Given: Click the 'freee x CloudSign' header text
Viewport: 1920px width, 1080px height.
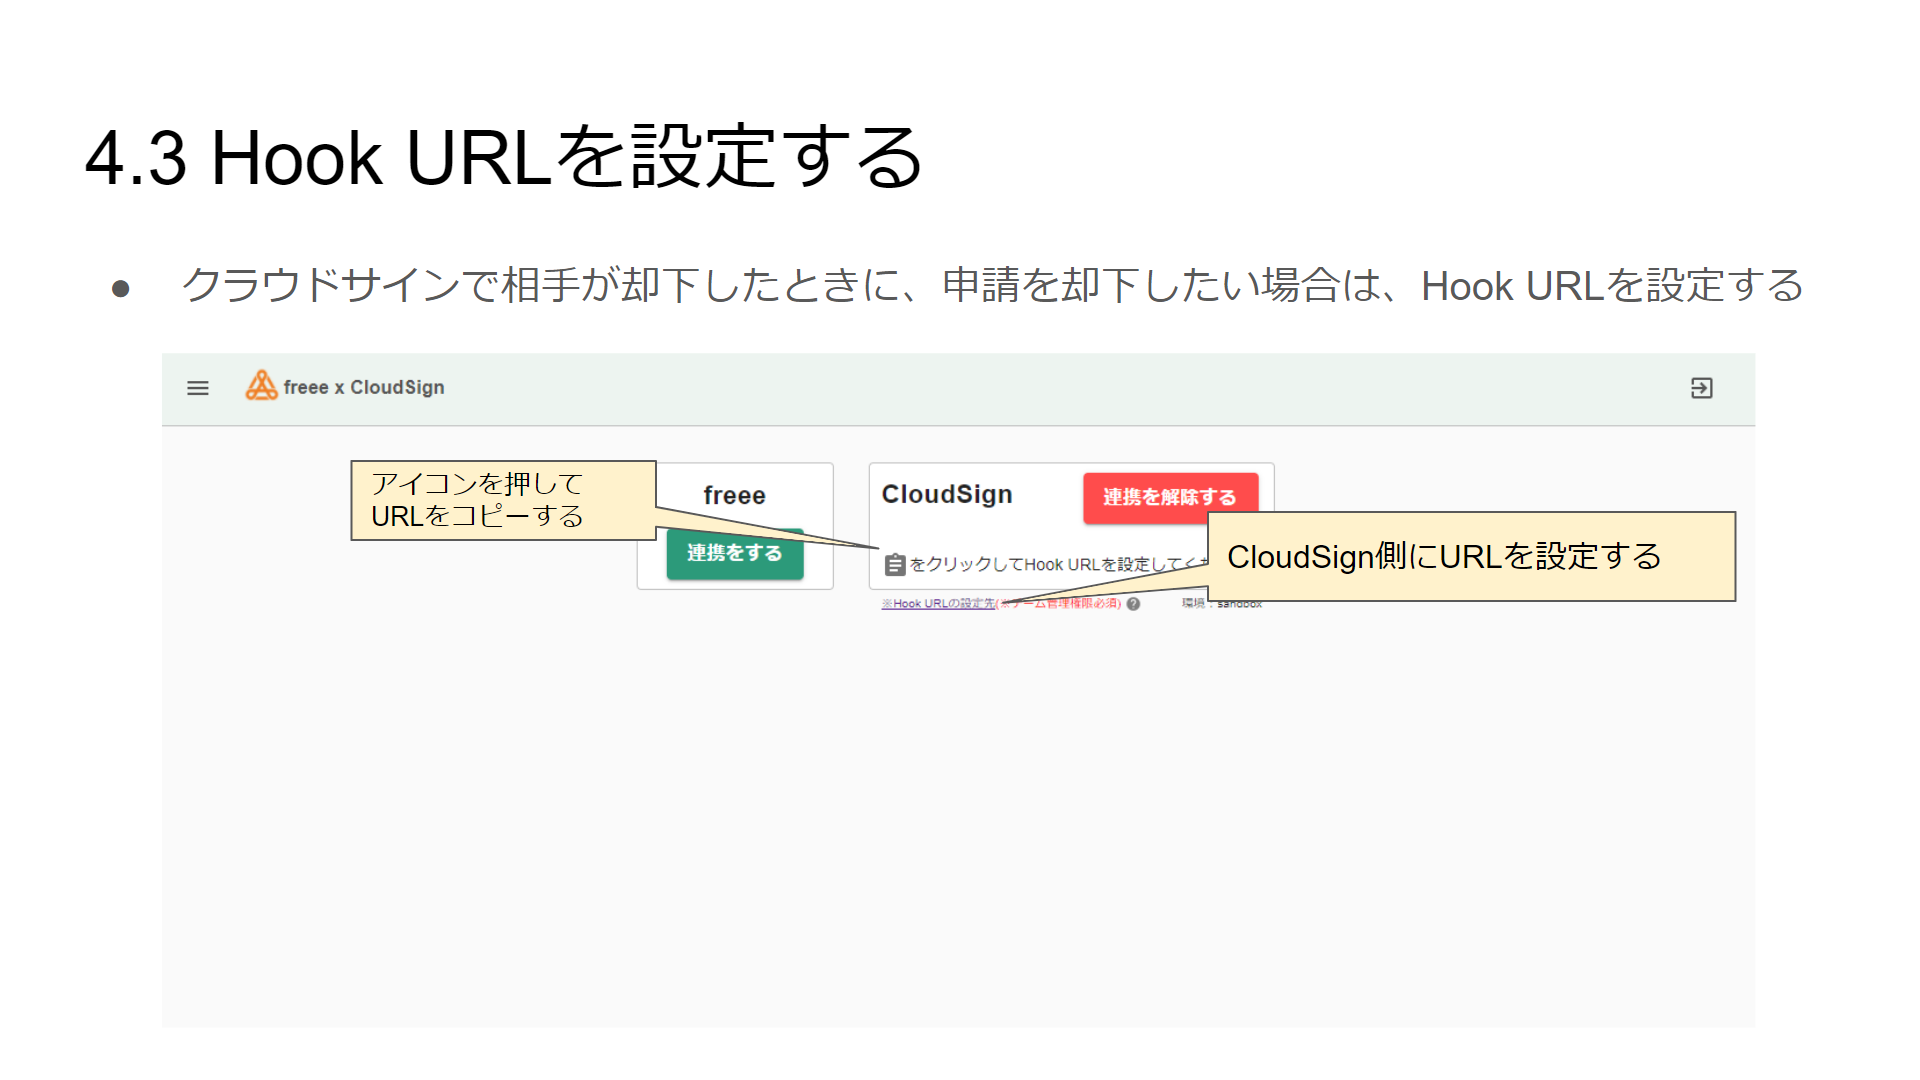Looking at the screenshot, I should (364, 387).
